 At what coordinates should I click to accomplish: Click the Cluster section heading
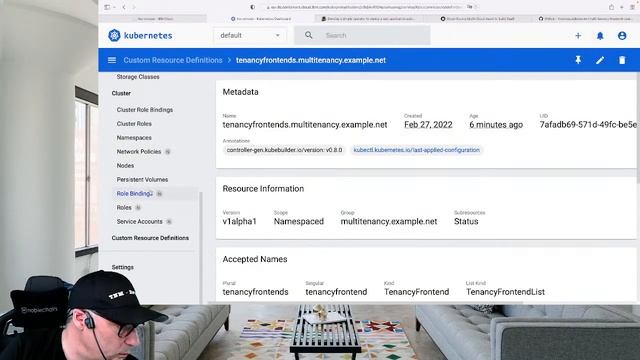121,93
